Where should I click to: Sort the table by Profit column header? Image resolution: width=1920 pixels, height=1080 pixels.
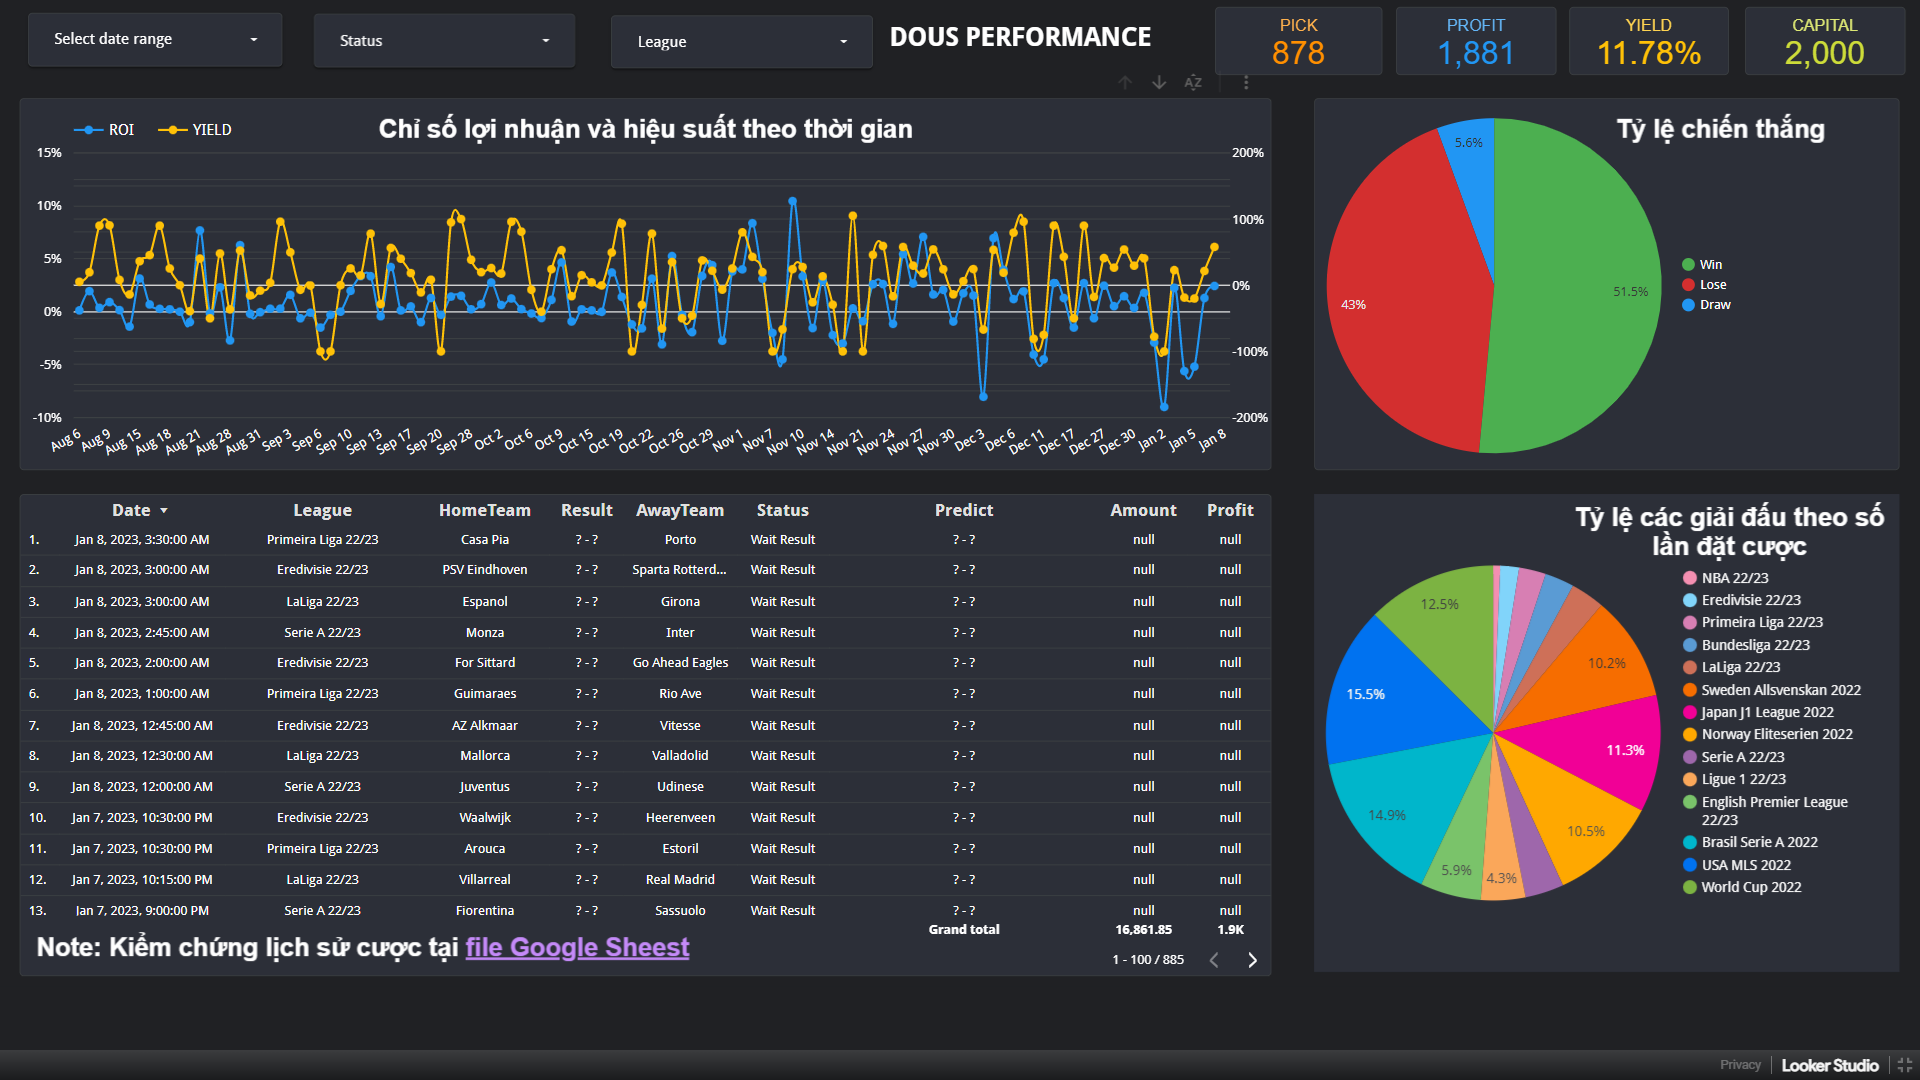[1229, 510]
